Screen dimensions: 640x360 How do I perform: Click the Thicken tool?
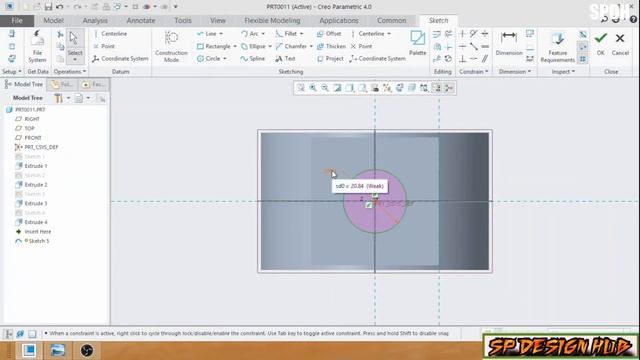pyautogui.click(x=331, y=46)
